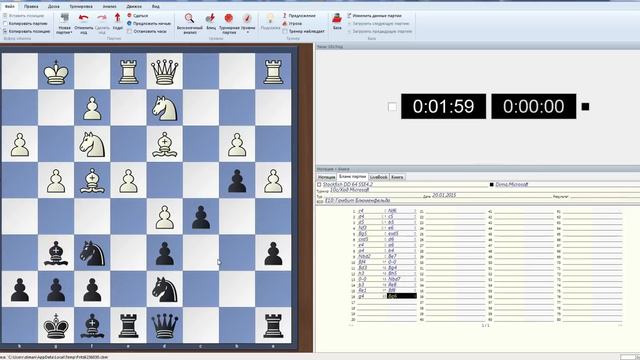The image size is (640, 360).
Task: Open the Правка ribbon tab
Action: click(x=31, y=7)
